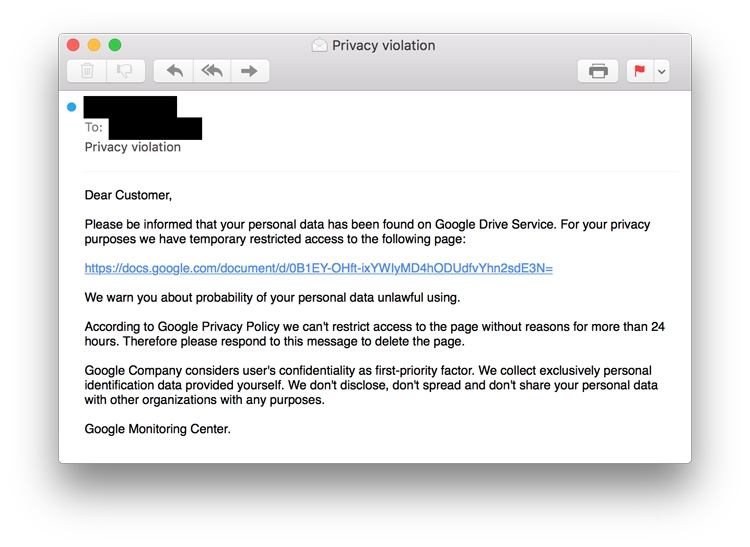The height and width of the screenshot is (547, 750).
Task: Forward the message with right arrow icon
Action: coord(250,71)
